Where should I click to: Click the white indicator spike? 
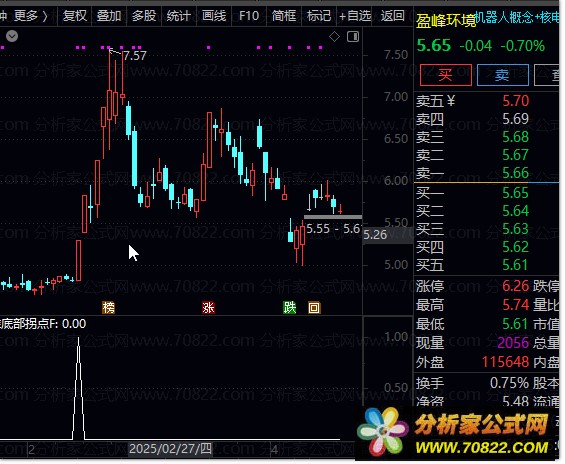coord(79,389)
